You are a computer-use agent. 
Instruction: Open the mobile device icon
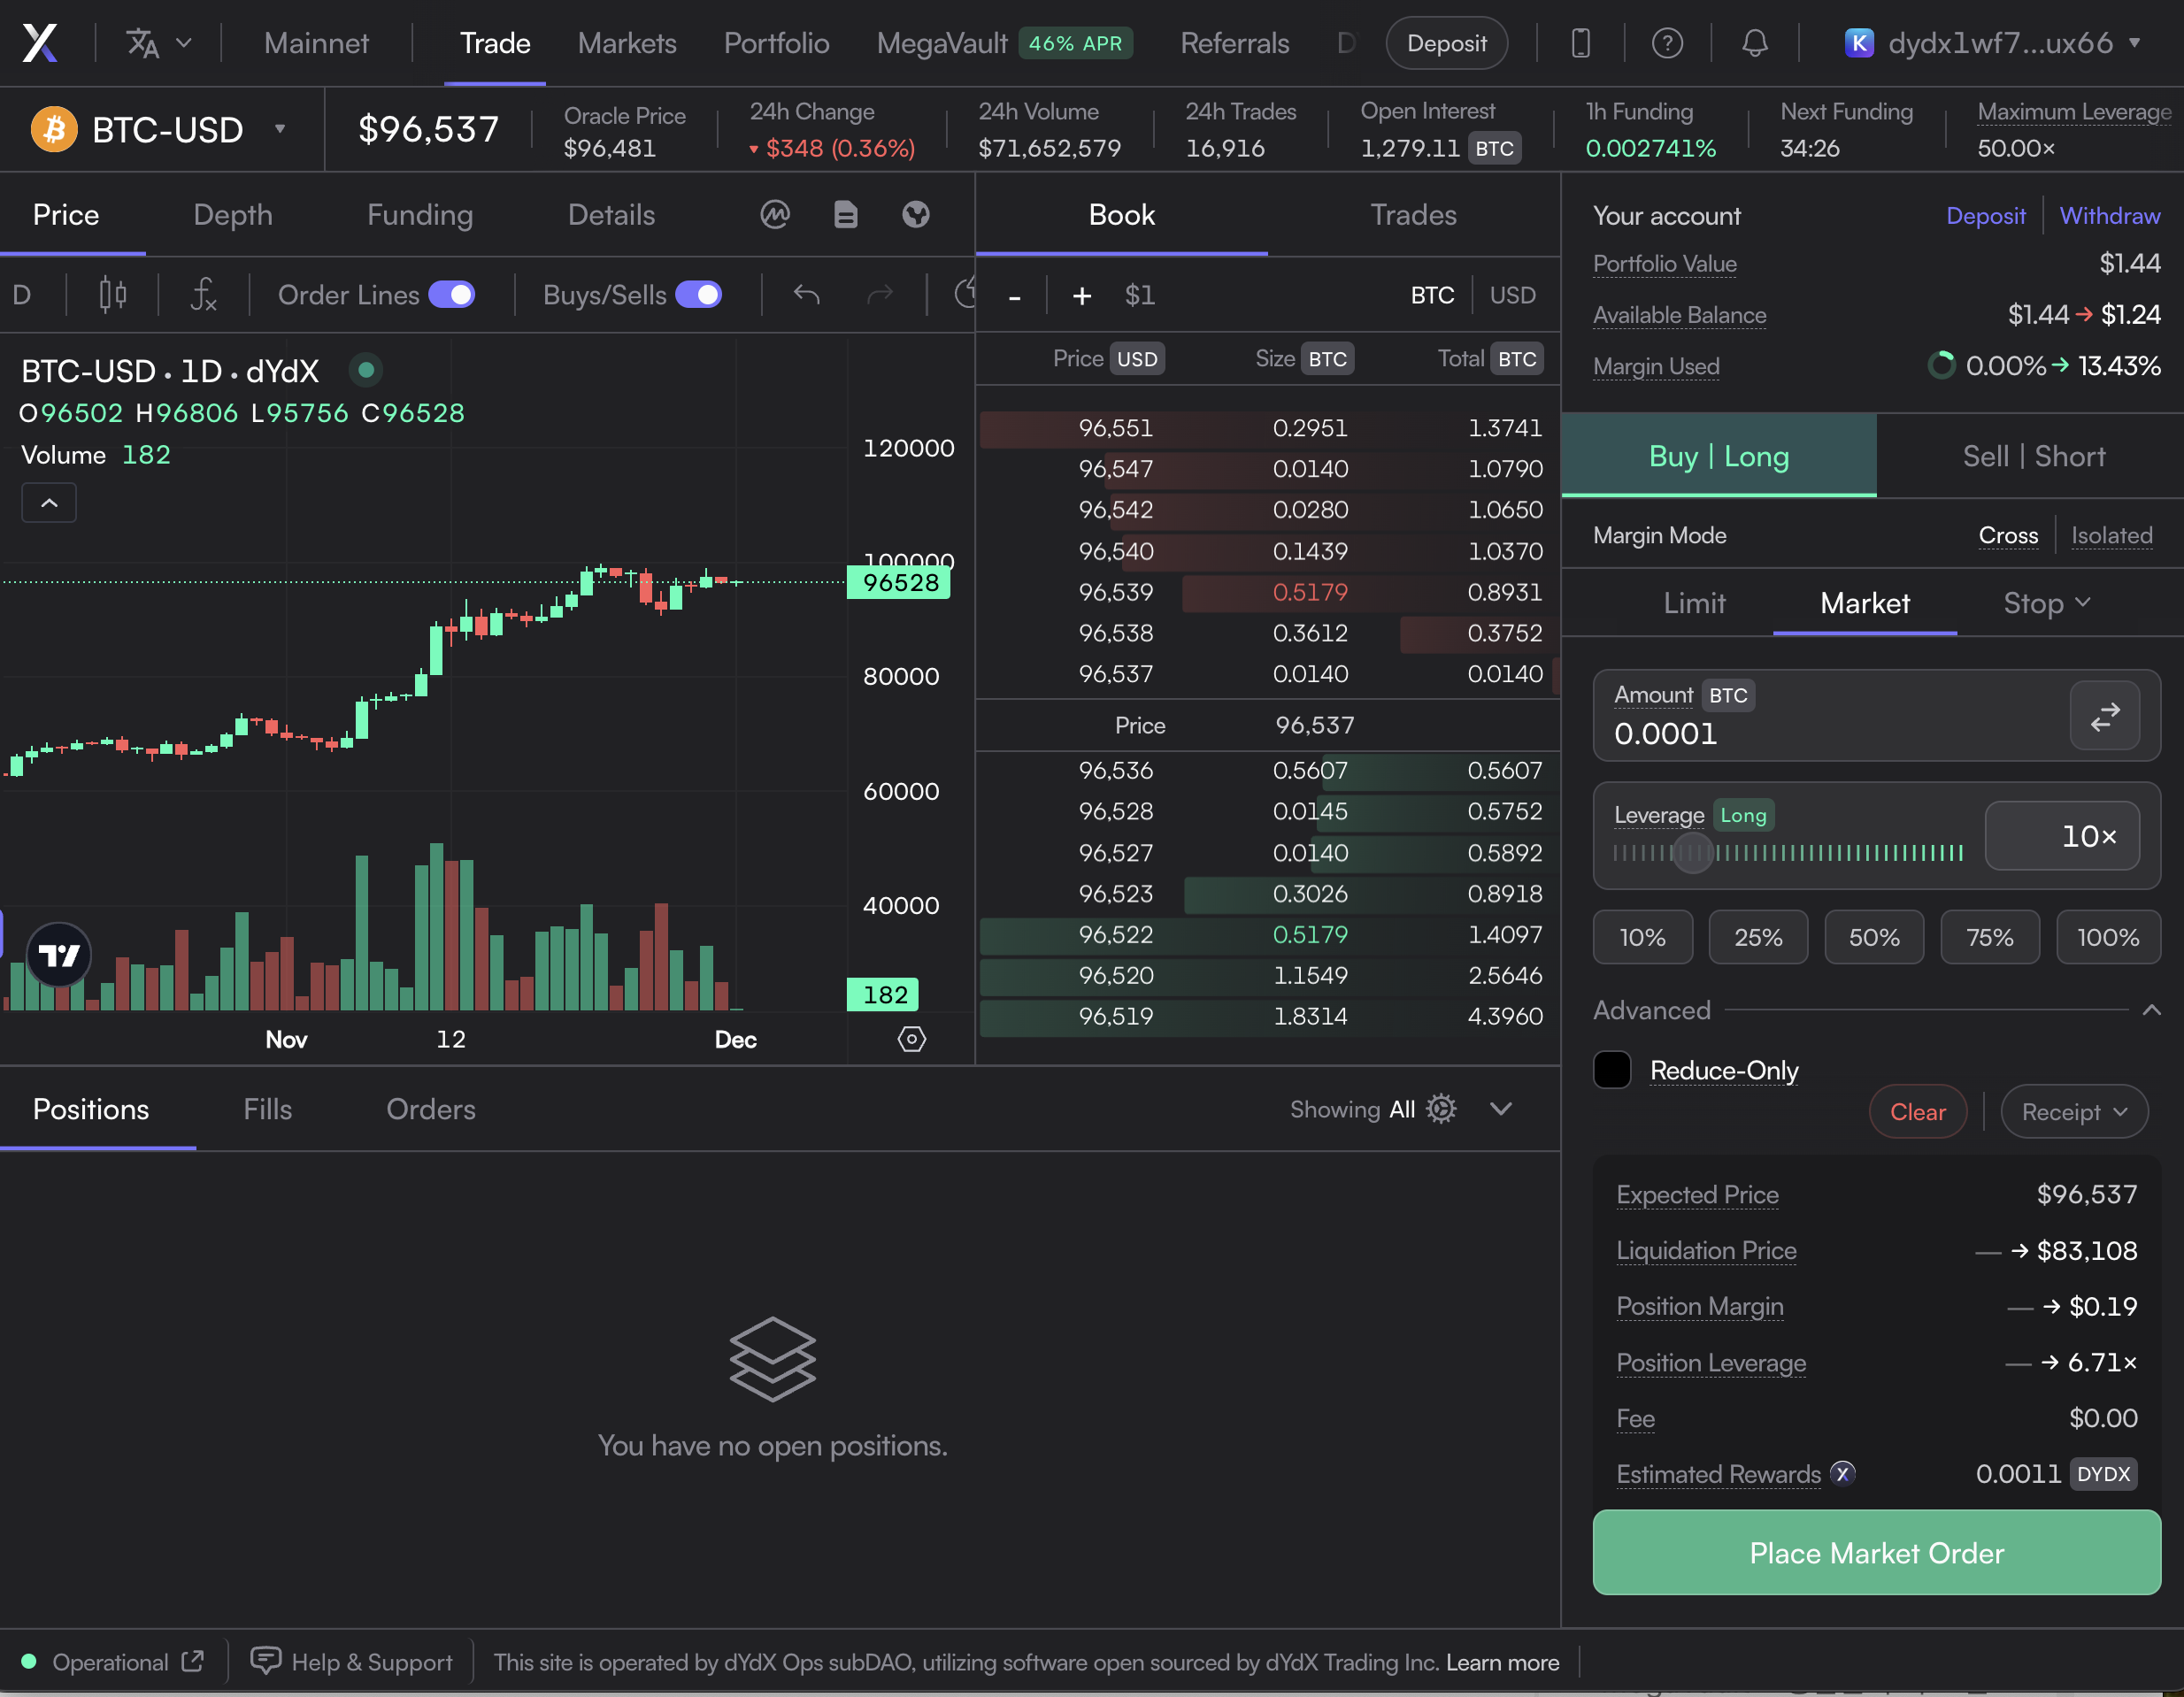coord(1580,43)
